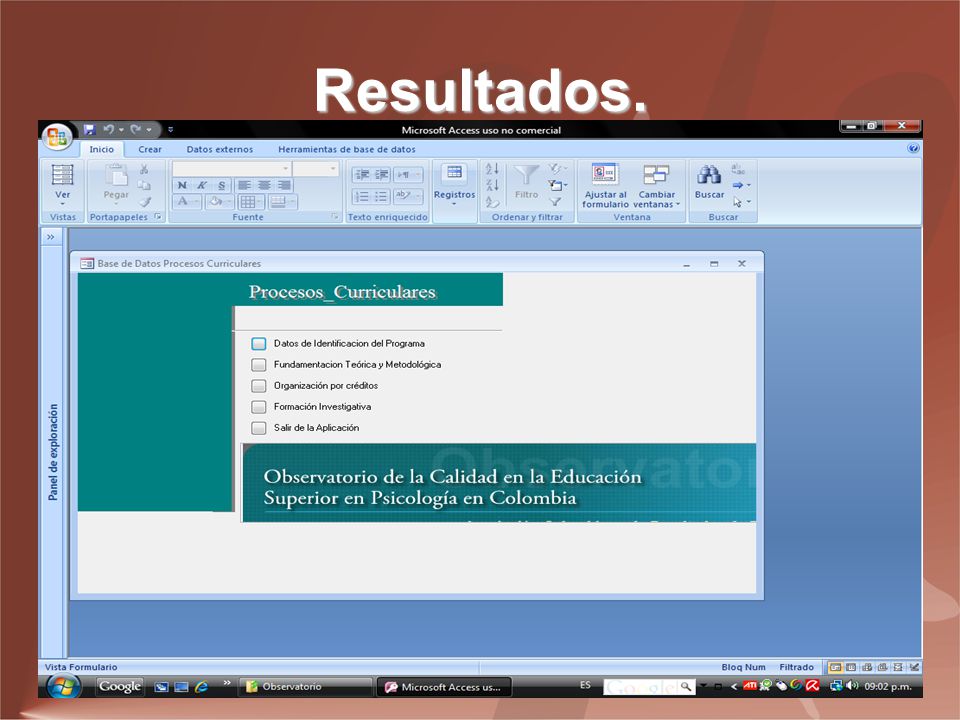Toggle the filter on or off
This screenshot has height=720, width=960.
tap(555, 201)
